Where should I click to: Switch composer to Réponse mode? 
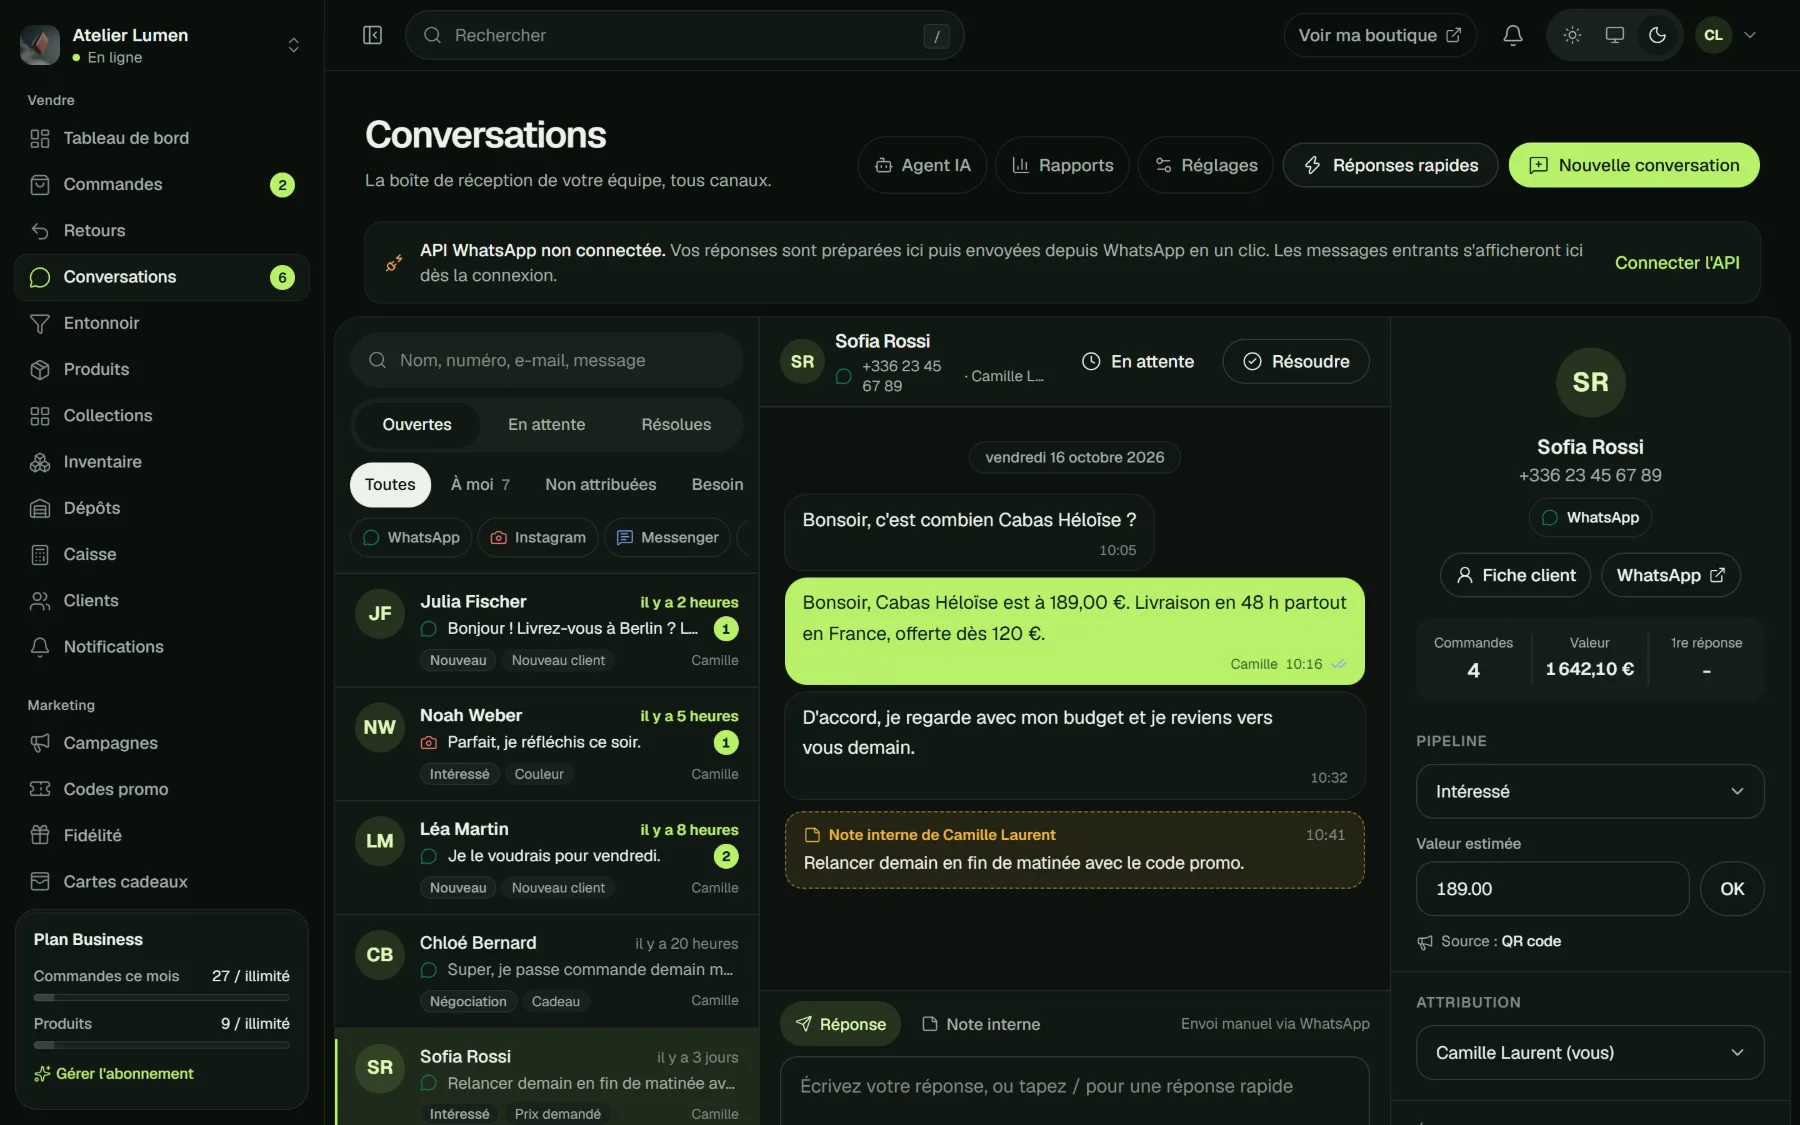pyautogui.click(x=840, y=1024)
